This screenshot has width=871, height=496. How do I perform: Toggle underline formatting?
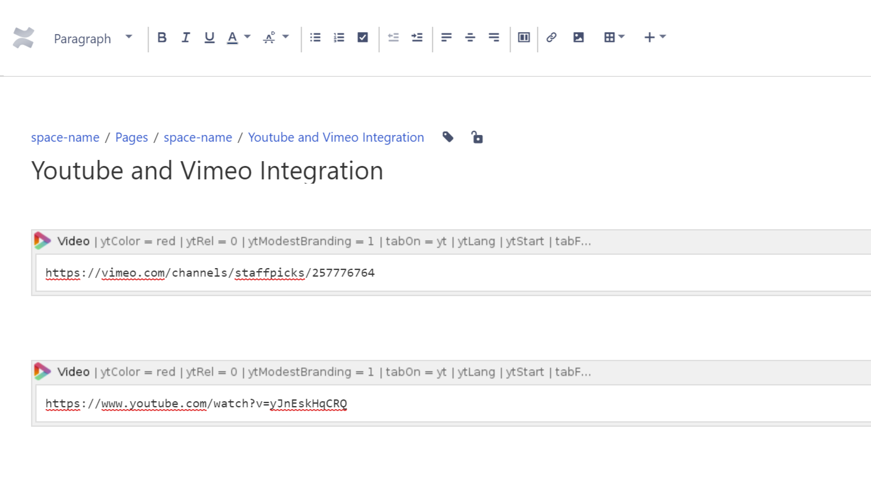tap(209, 38)
